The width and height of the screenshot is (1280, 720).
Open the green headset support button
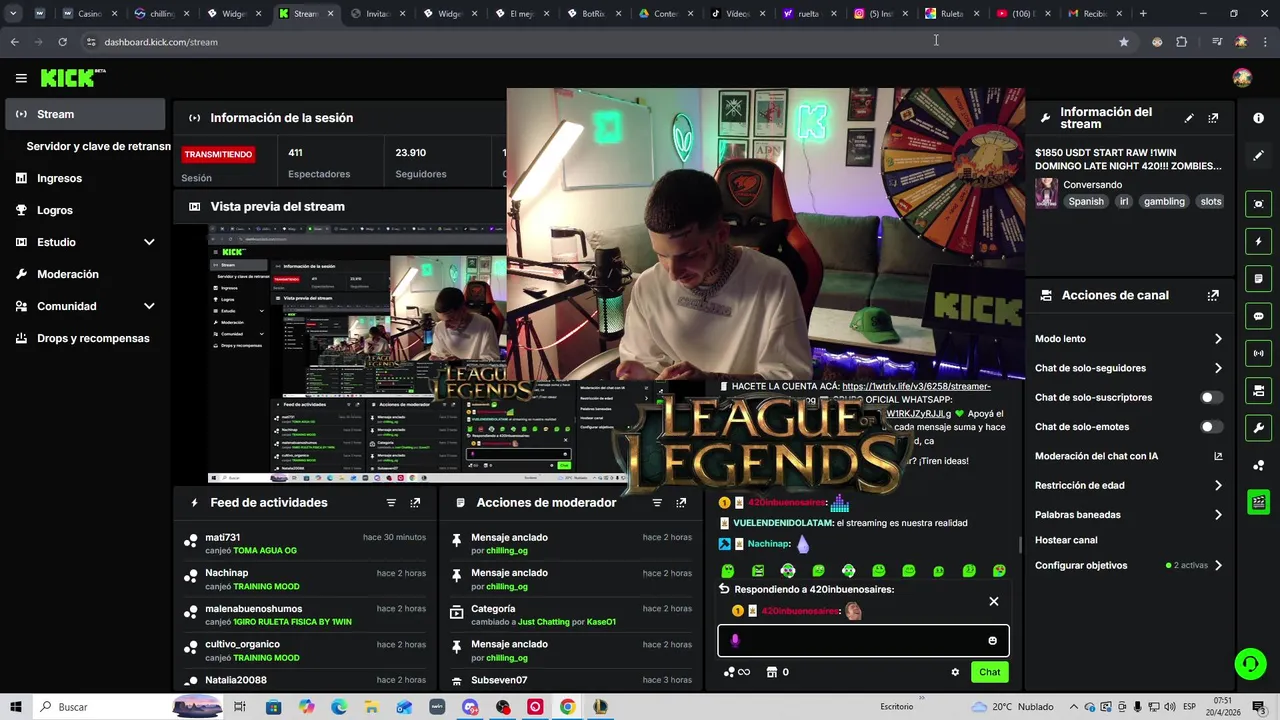tap(1249, 663)
